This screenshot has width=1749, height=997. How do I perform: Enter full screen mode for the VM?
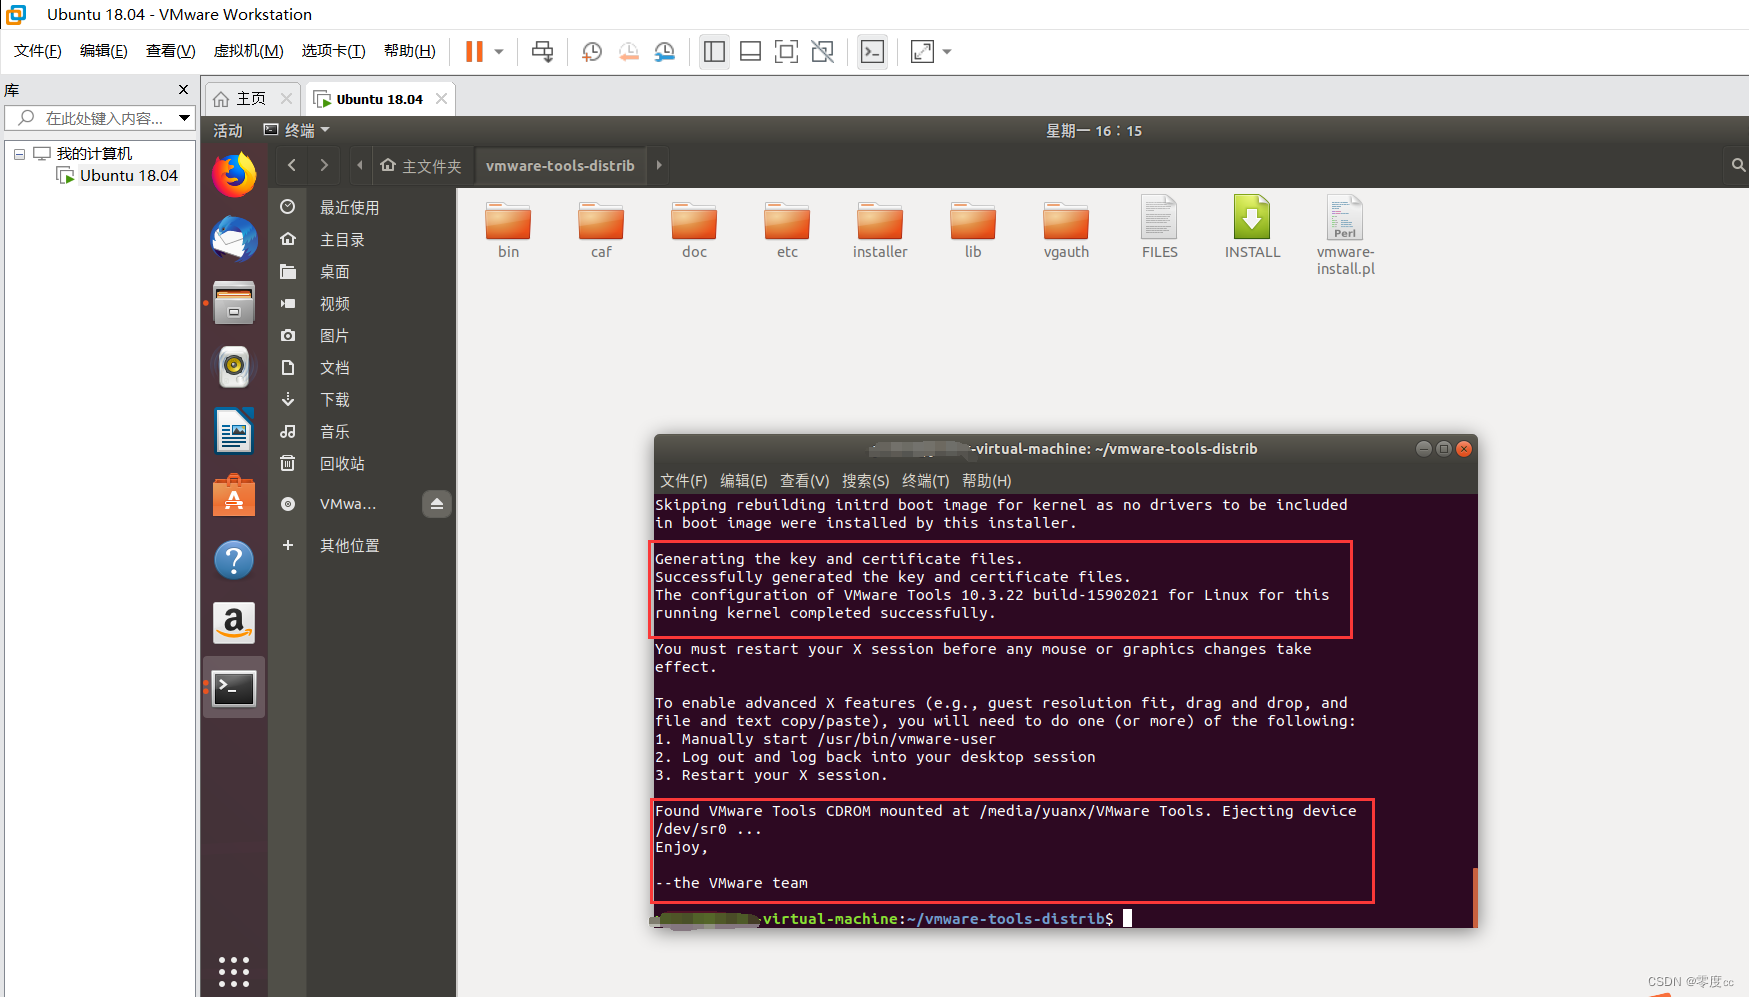tap(787, 51)
